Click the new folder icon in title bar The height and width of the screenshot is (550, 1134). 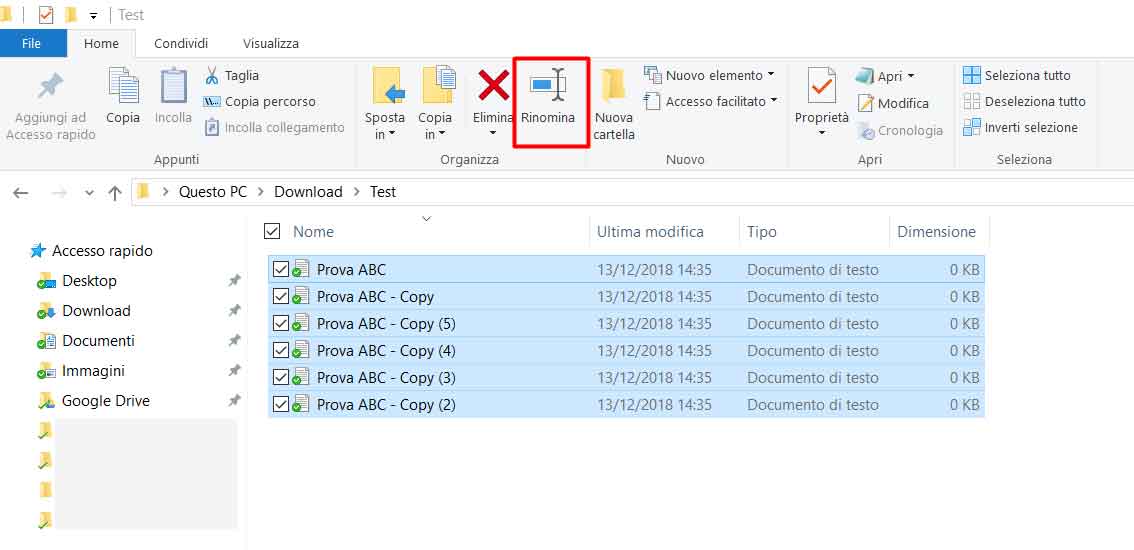[x=71, y=14]
